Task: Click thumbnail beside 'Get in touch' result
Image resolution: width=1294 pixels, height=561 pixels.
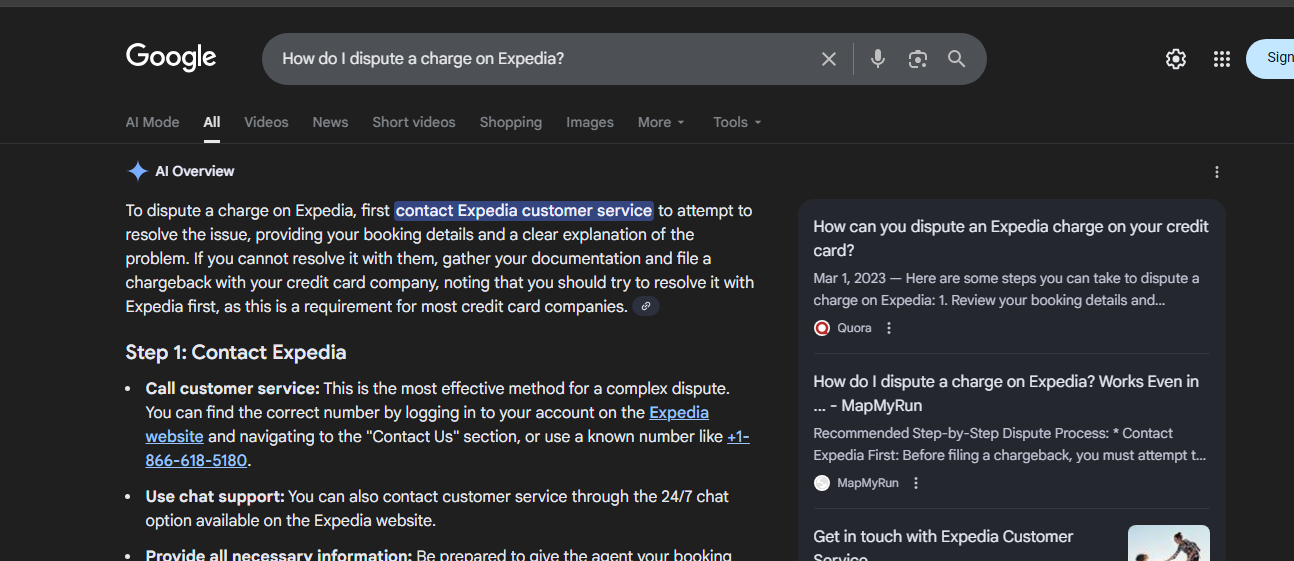Action: [1169, 543]
